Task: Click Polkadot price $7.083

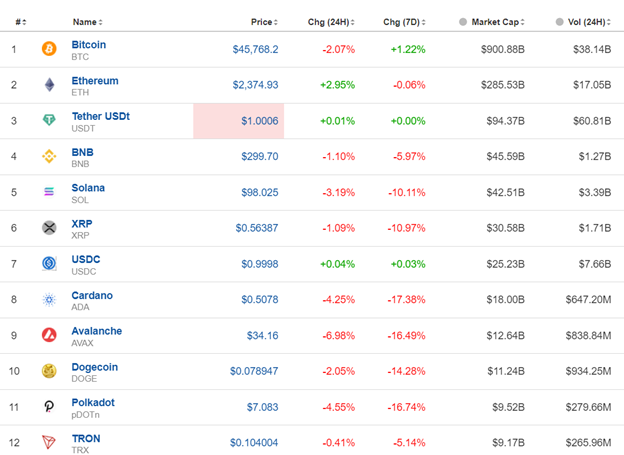Action: (263, 407)
